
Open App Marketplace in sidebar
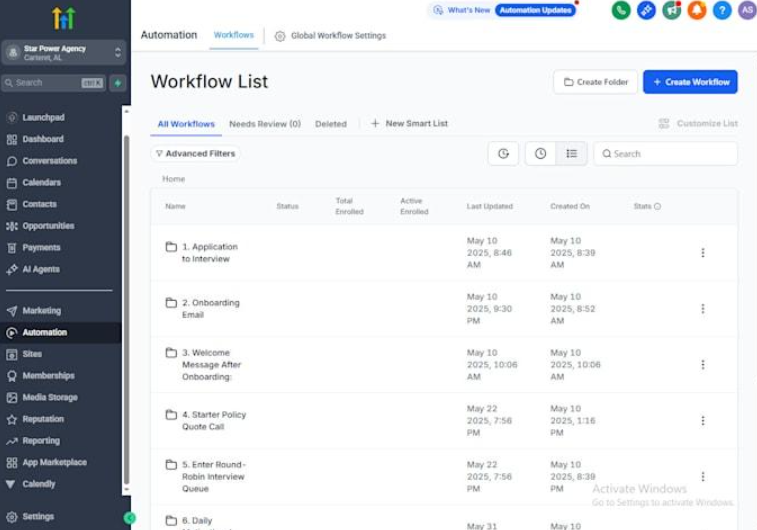tap(54, 462)
